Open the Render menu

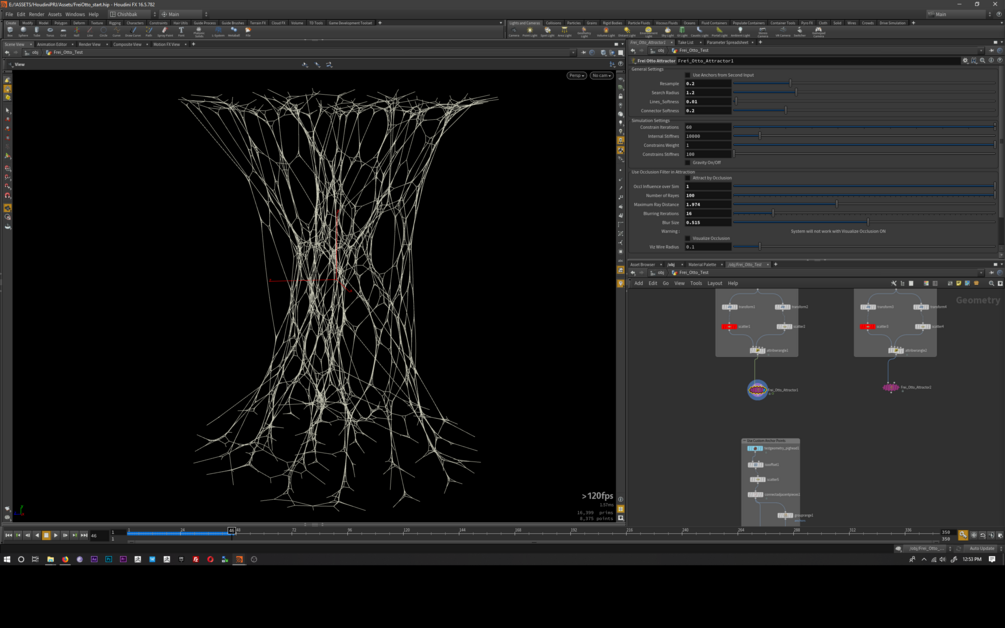click(36, 14)
